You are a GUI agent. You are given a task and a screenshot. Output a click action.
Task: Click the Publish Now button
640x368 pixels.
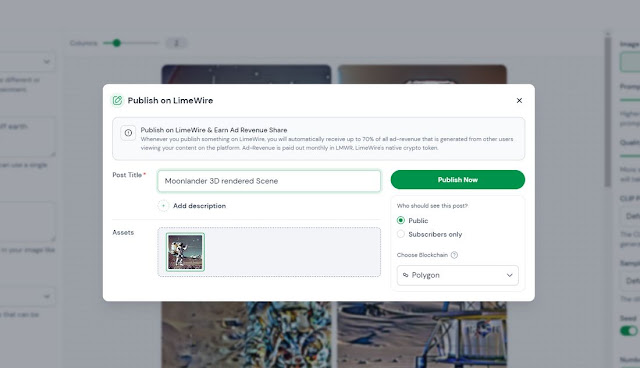(458, 180)
